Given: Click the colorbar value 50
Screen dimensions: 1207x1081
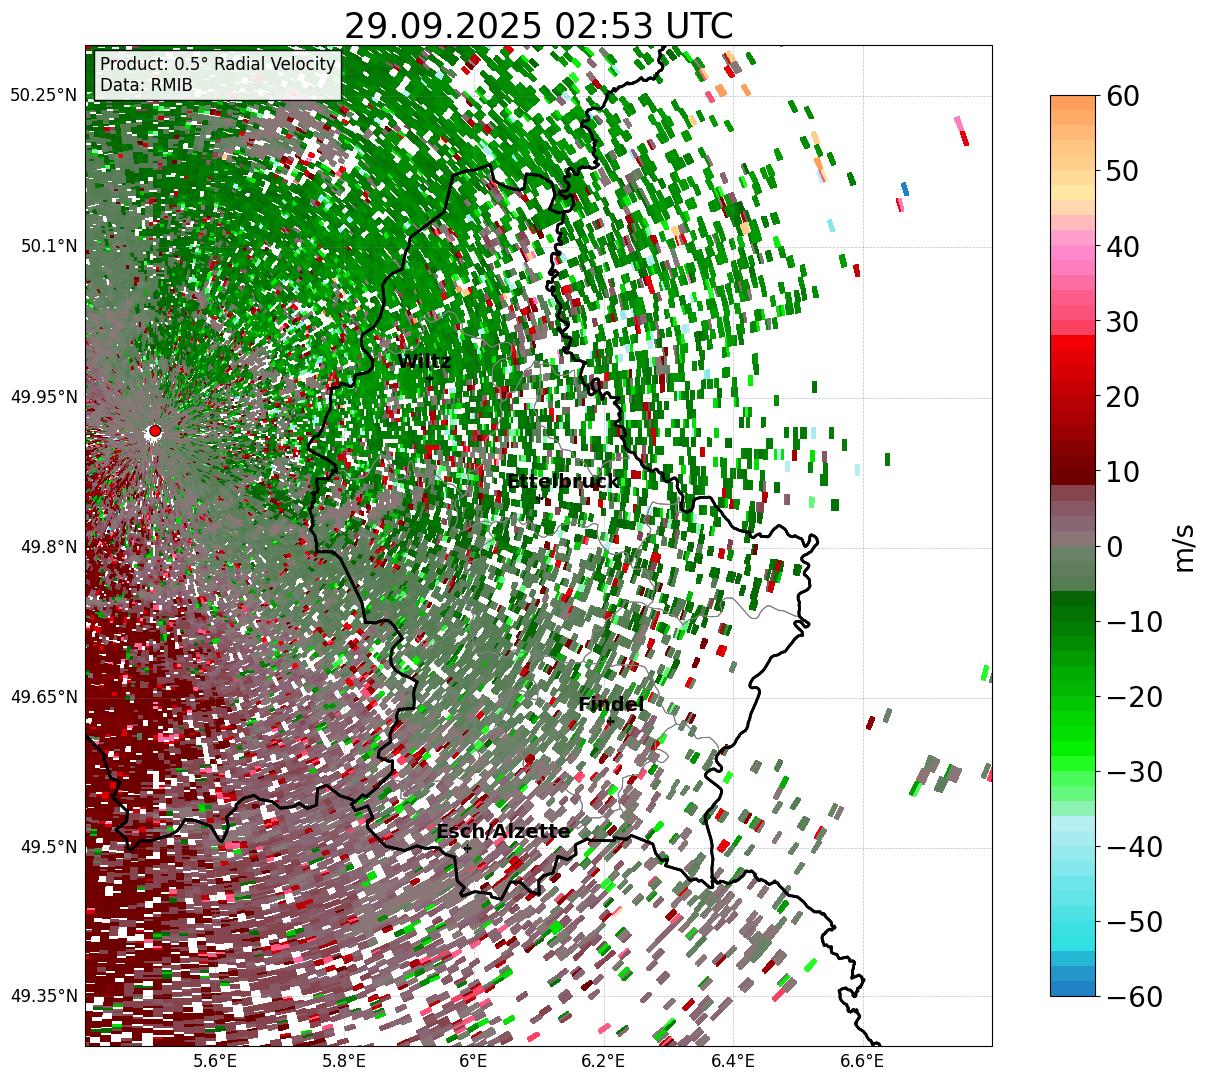Looking at the screenshot, I should point(1122,171).
